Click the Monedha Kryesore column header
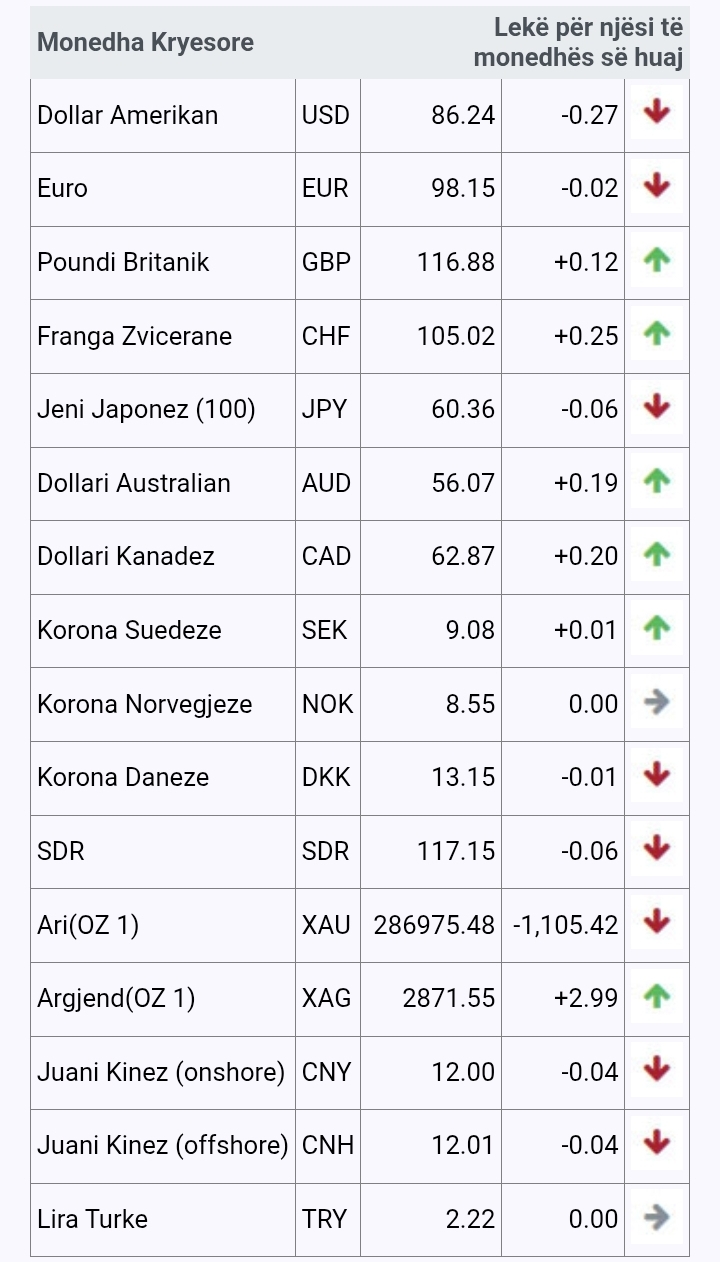 pyautogui.click(x=145, y=43)
